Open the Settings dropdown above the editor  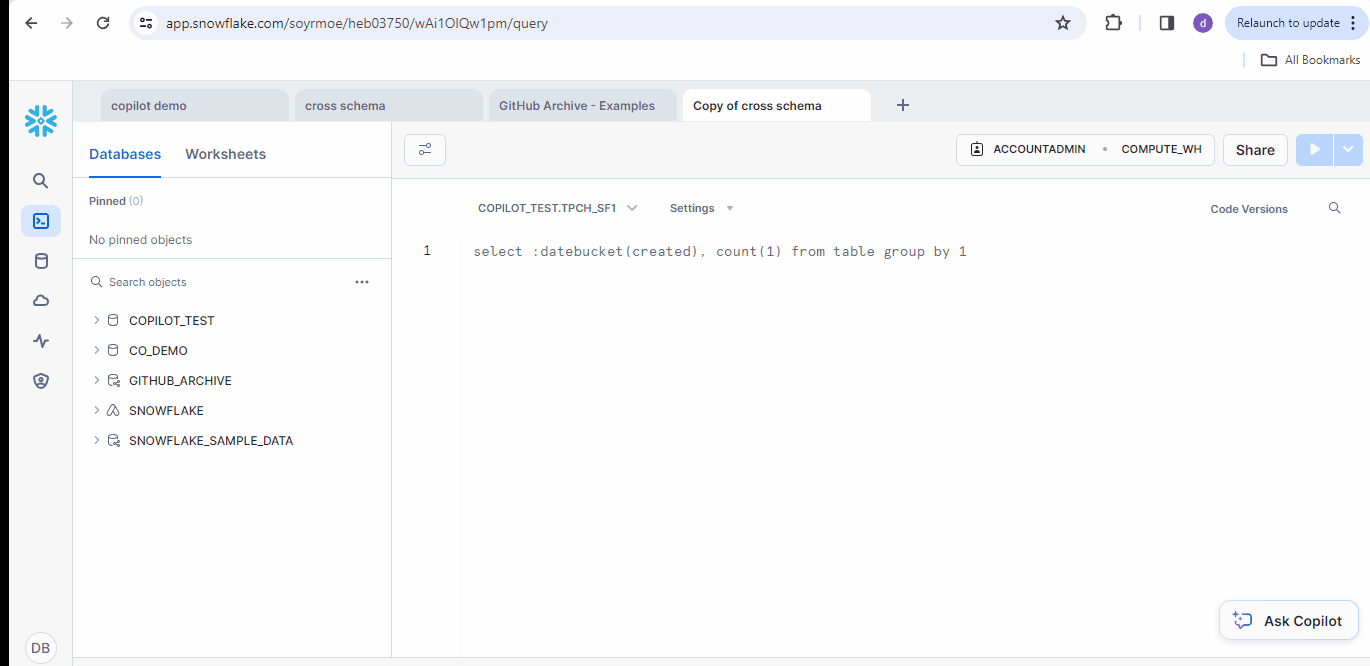[x=702, y=208]
